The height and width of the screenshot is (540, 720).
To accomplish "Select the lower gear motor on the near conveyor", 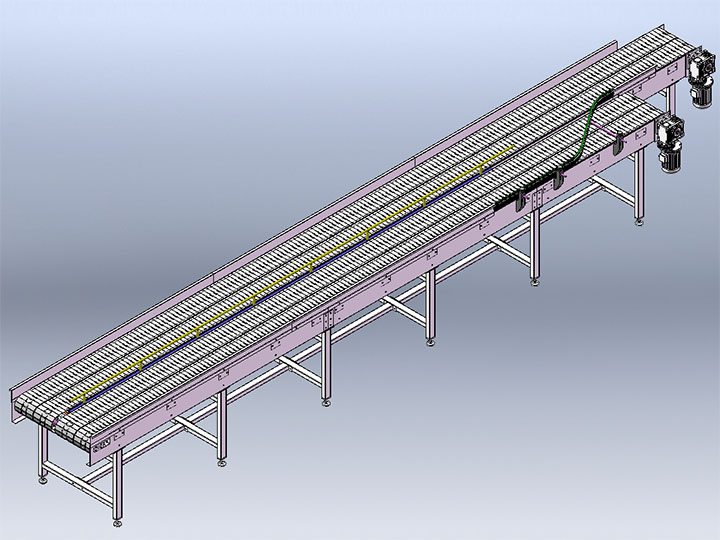I will click(670, 140).
